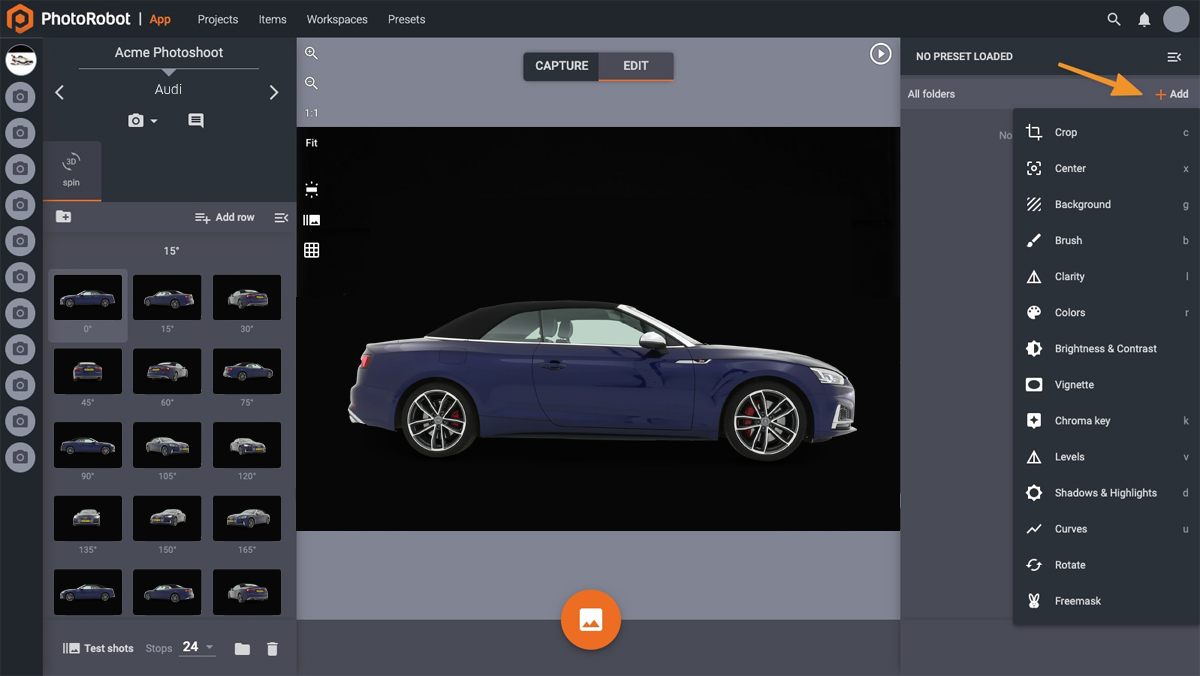The width and height of the screenshot is (1200, 676).
Task: Click Add row button
Action: click(225, 217)
